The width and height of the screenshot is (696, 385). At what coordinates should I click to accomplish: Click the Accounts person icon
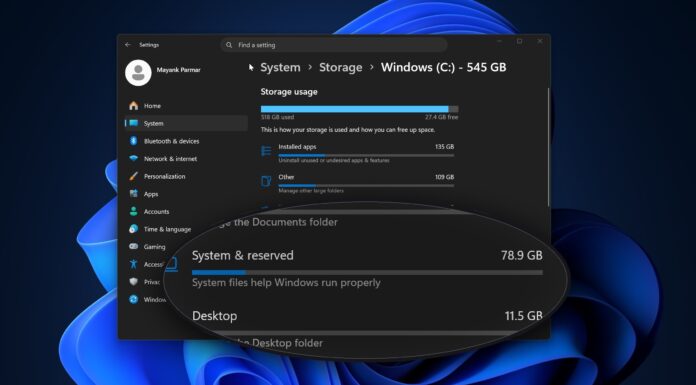(134, 211)
